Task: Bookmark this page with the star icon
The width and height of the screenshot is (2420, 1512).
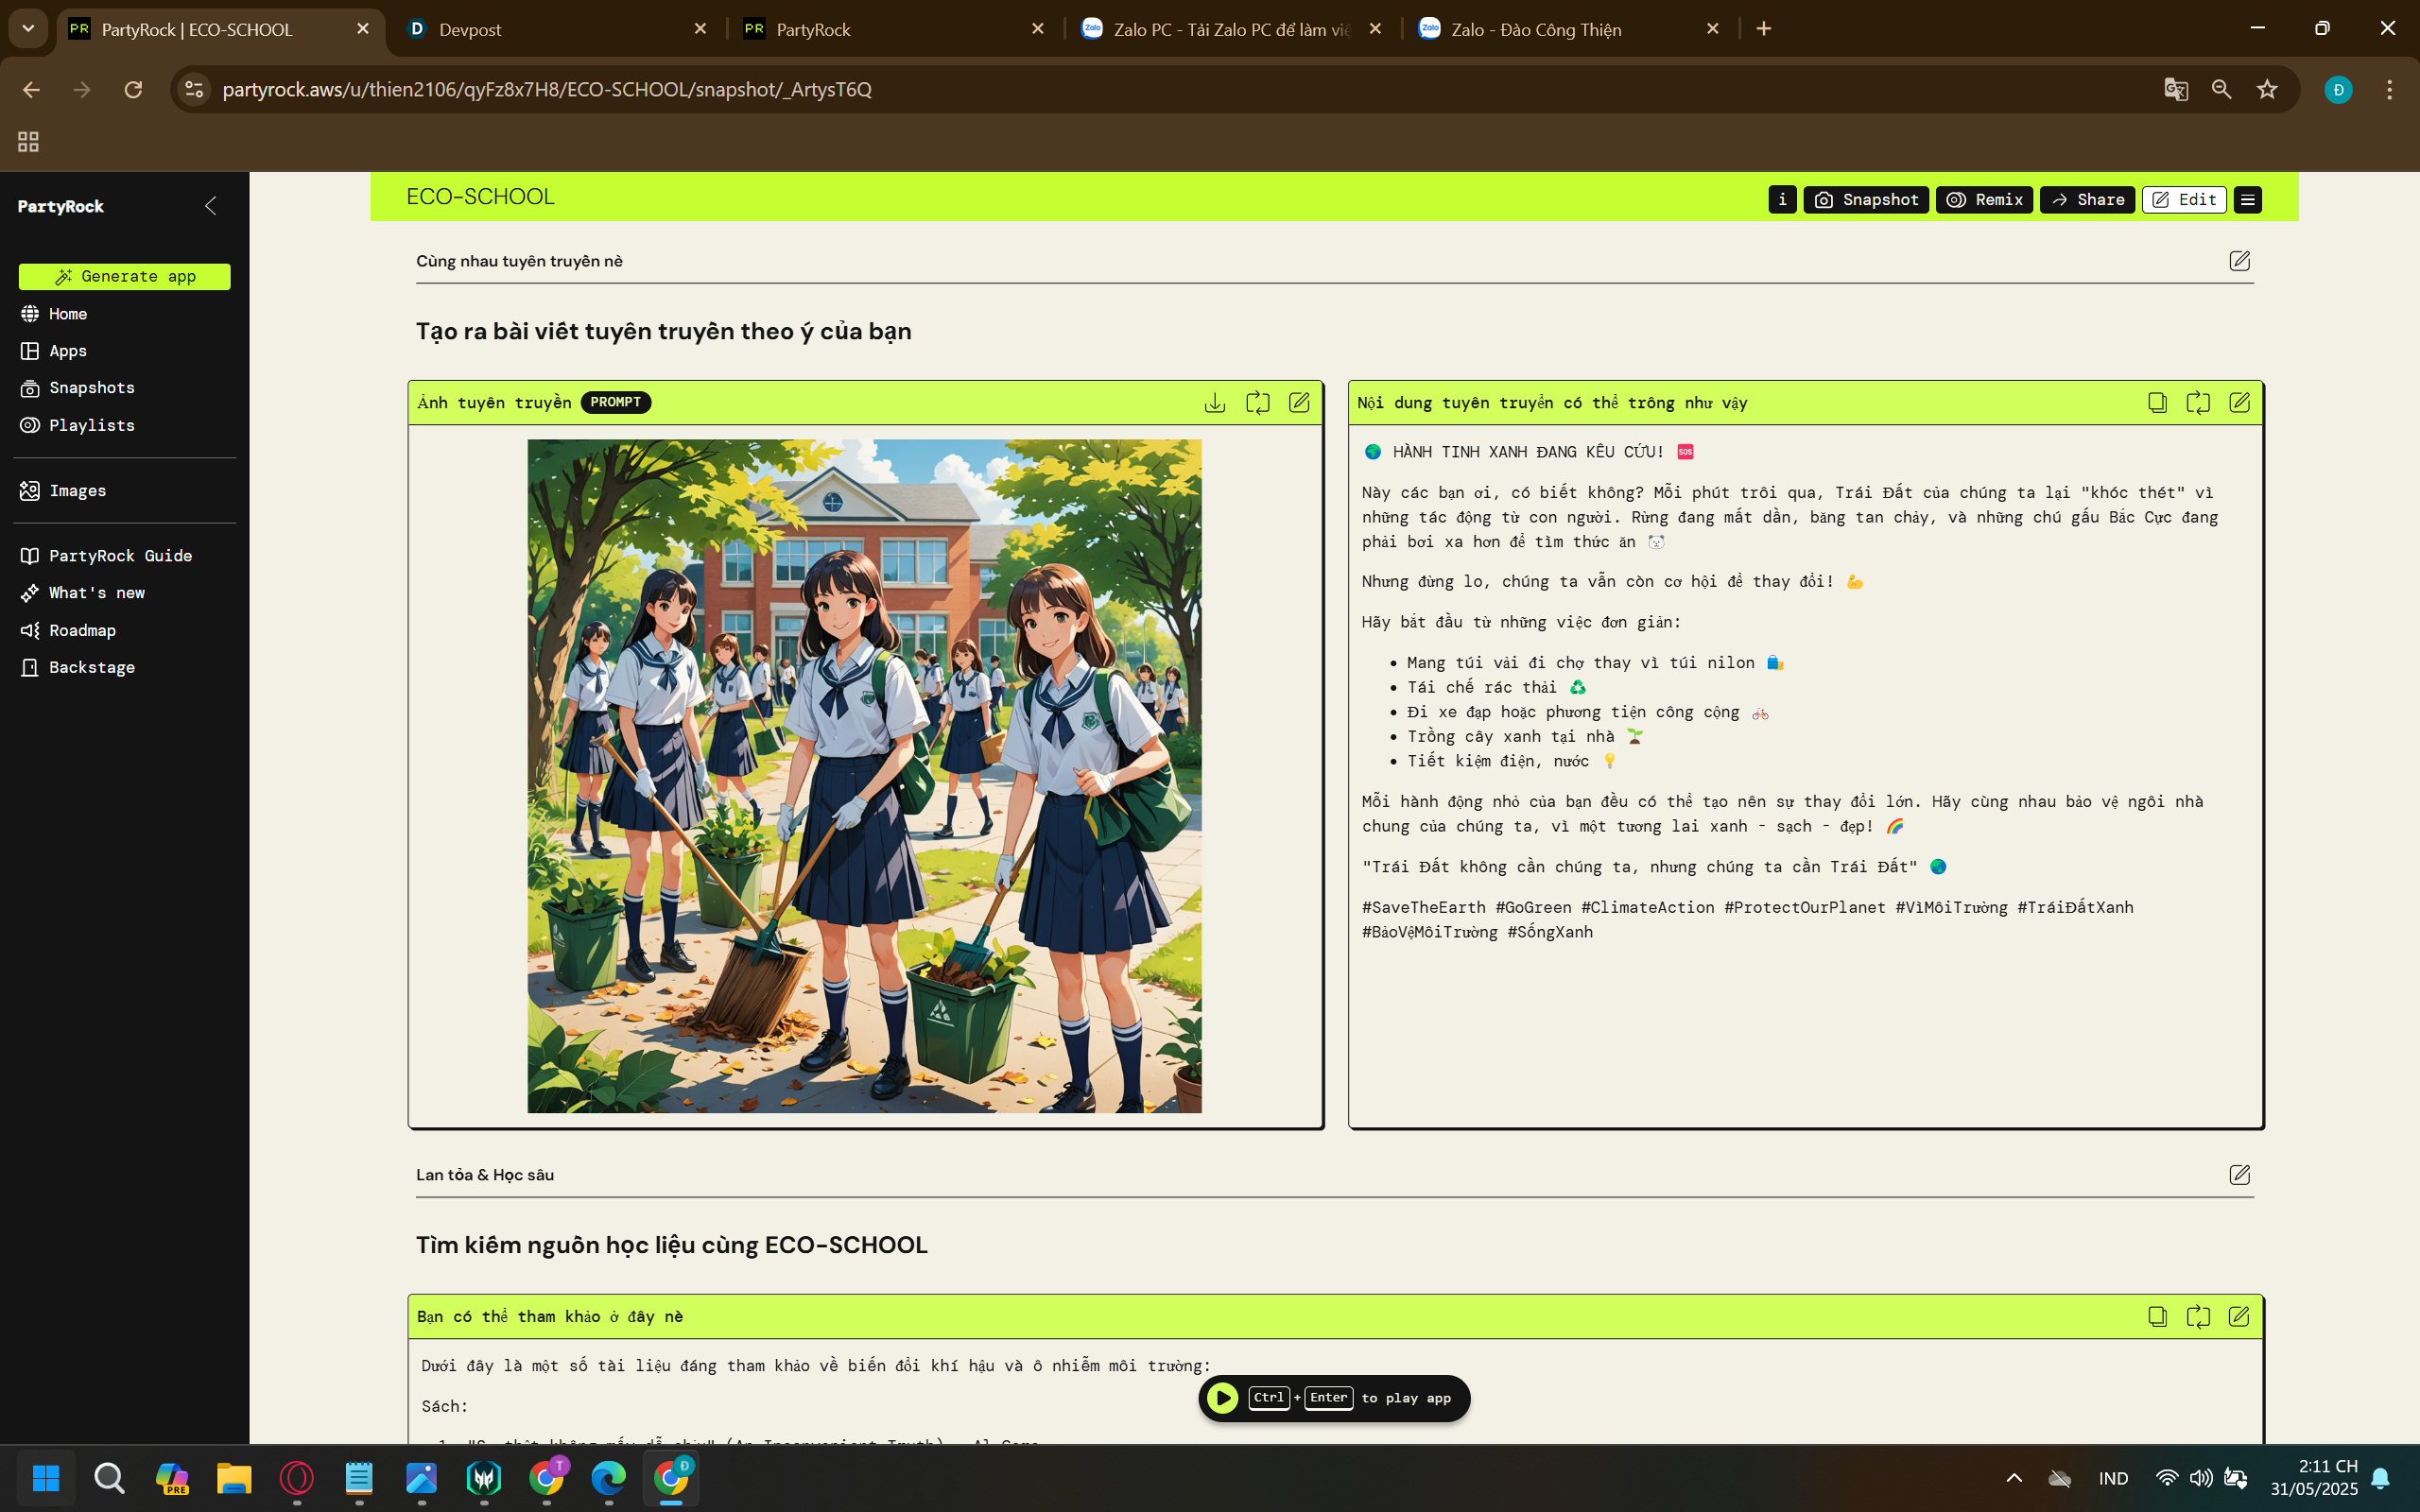Action: pyautogui.click(x=2267, y=89)
